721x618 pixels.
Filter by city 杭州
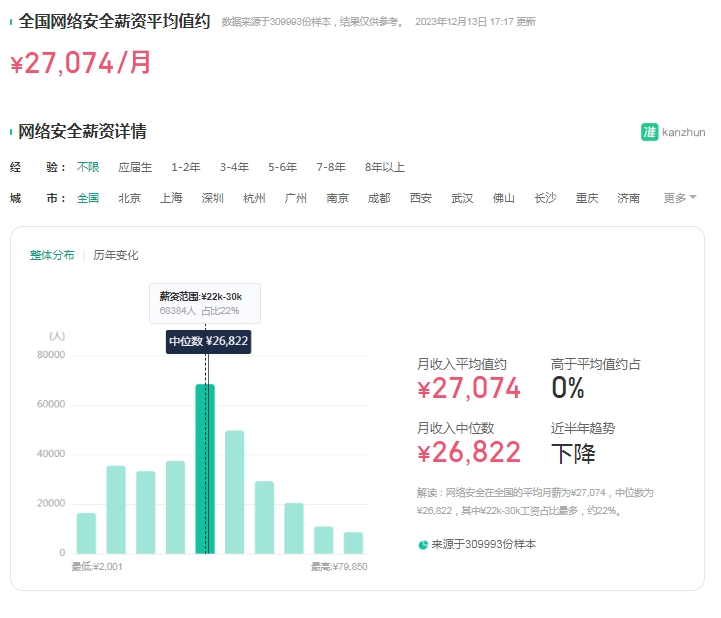[x=255, y=198]
